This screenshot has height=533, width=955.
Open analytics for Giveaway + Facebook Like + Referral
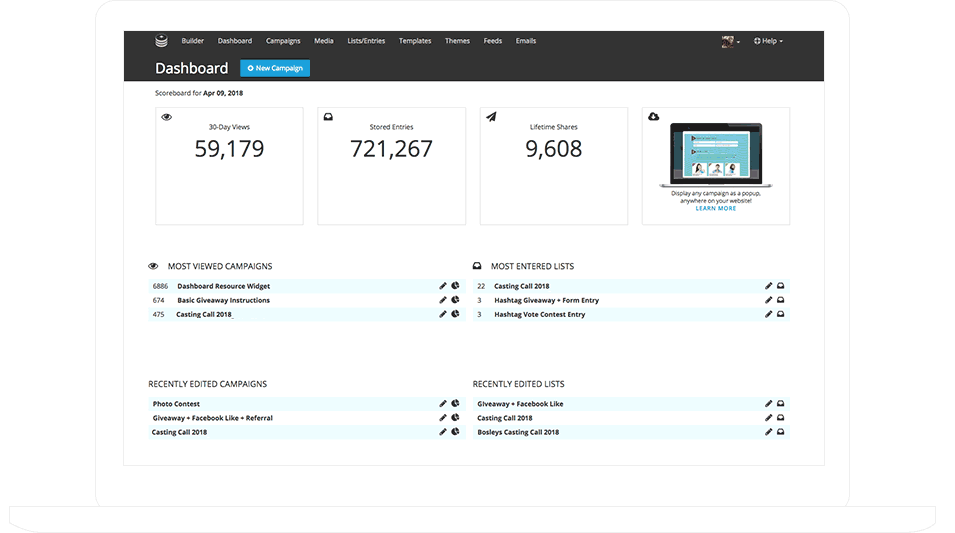click(455, 418)
